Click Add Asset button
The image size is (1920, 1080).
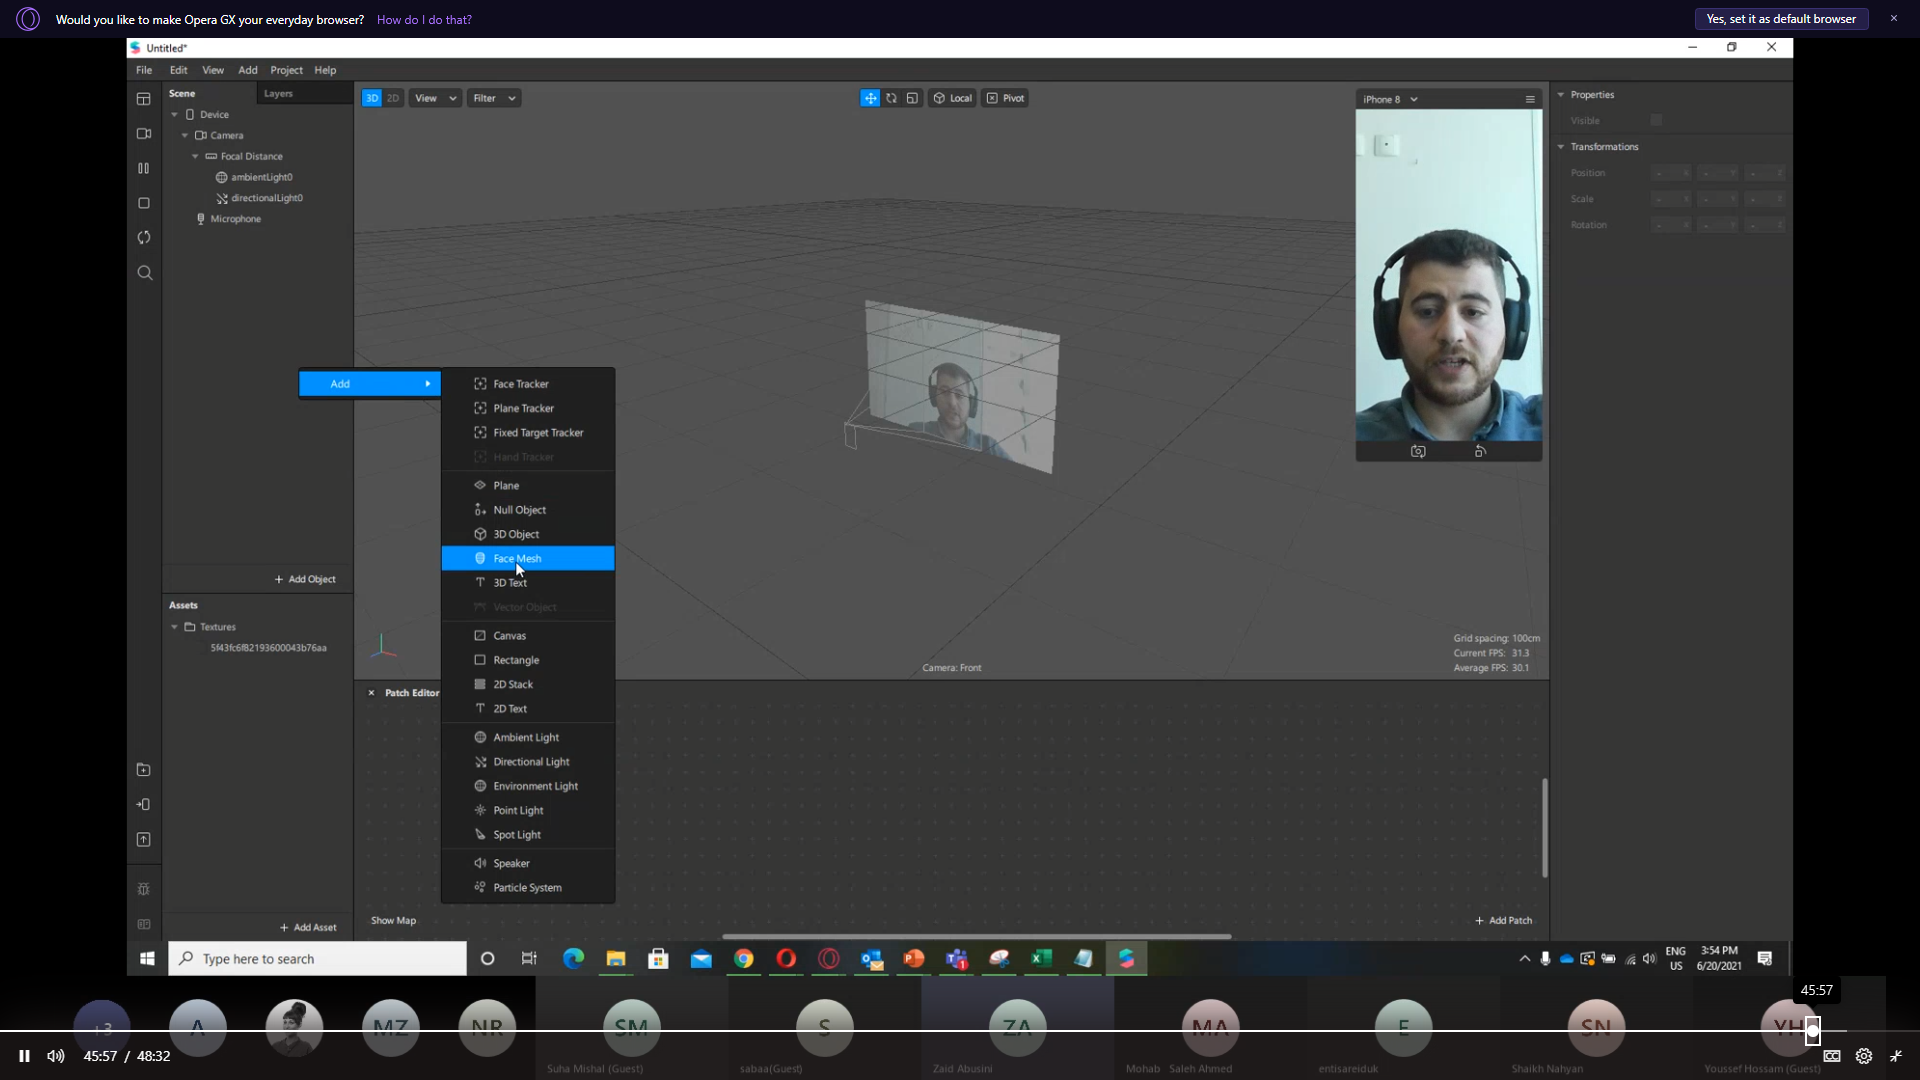[308, 927]
